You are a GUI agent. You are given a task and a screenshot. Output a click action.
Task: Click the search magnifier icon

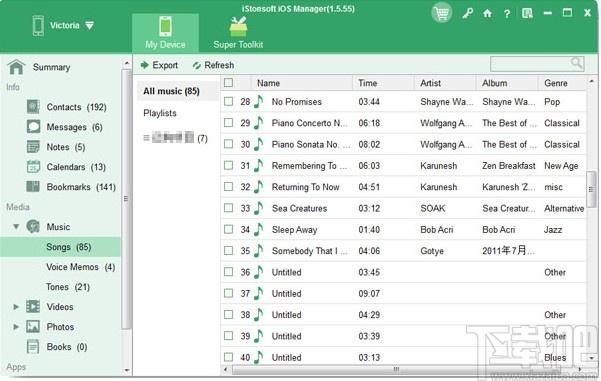(576, 63)
